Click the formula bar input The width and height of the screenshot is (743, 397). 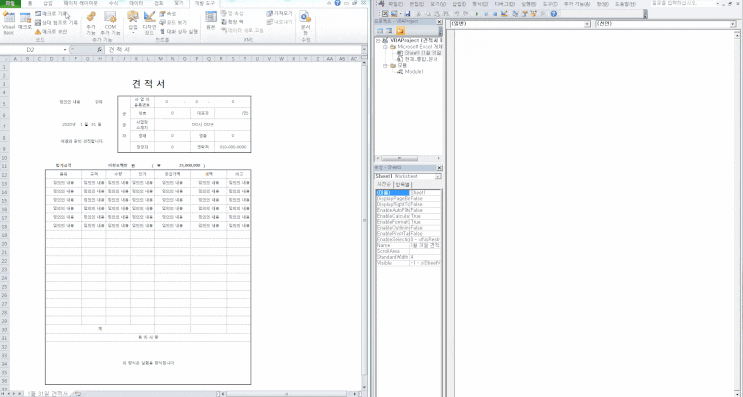pyautogui.click(x=232, y=50)
